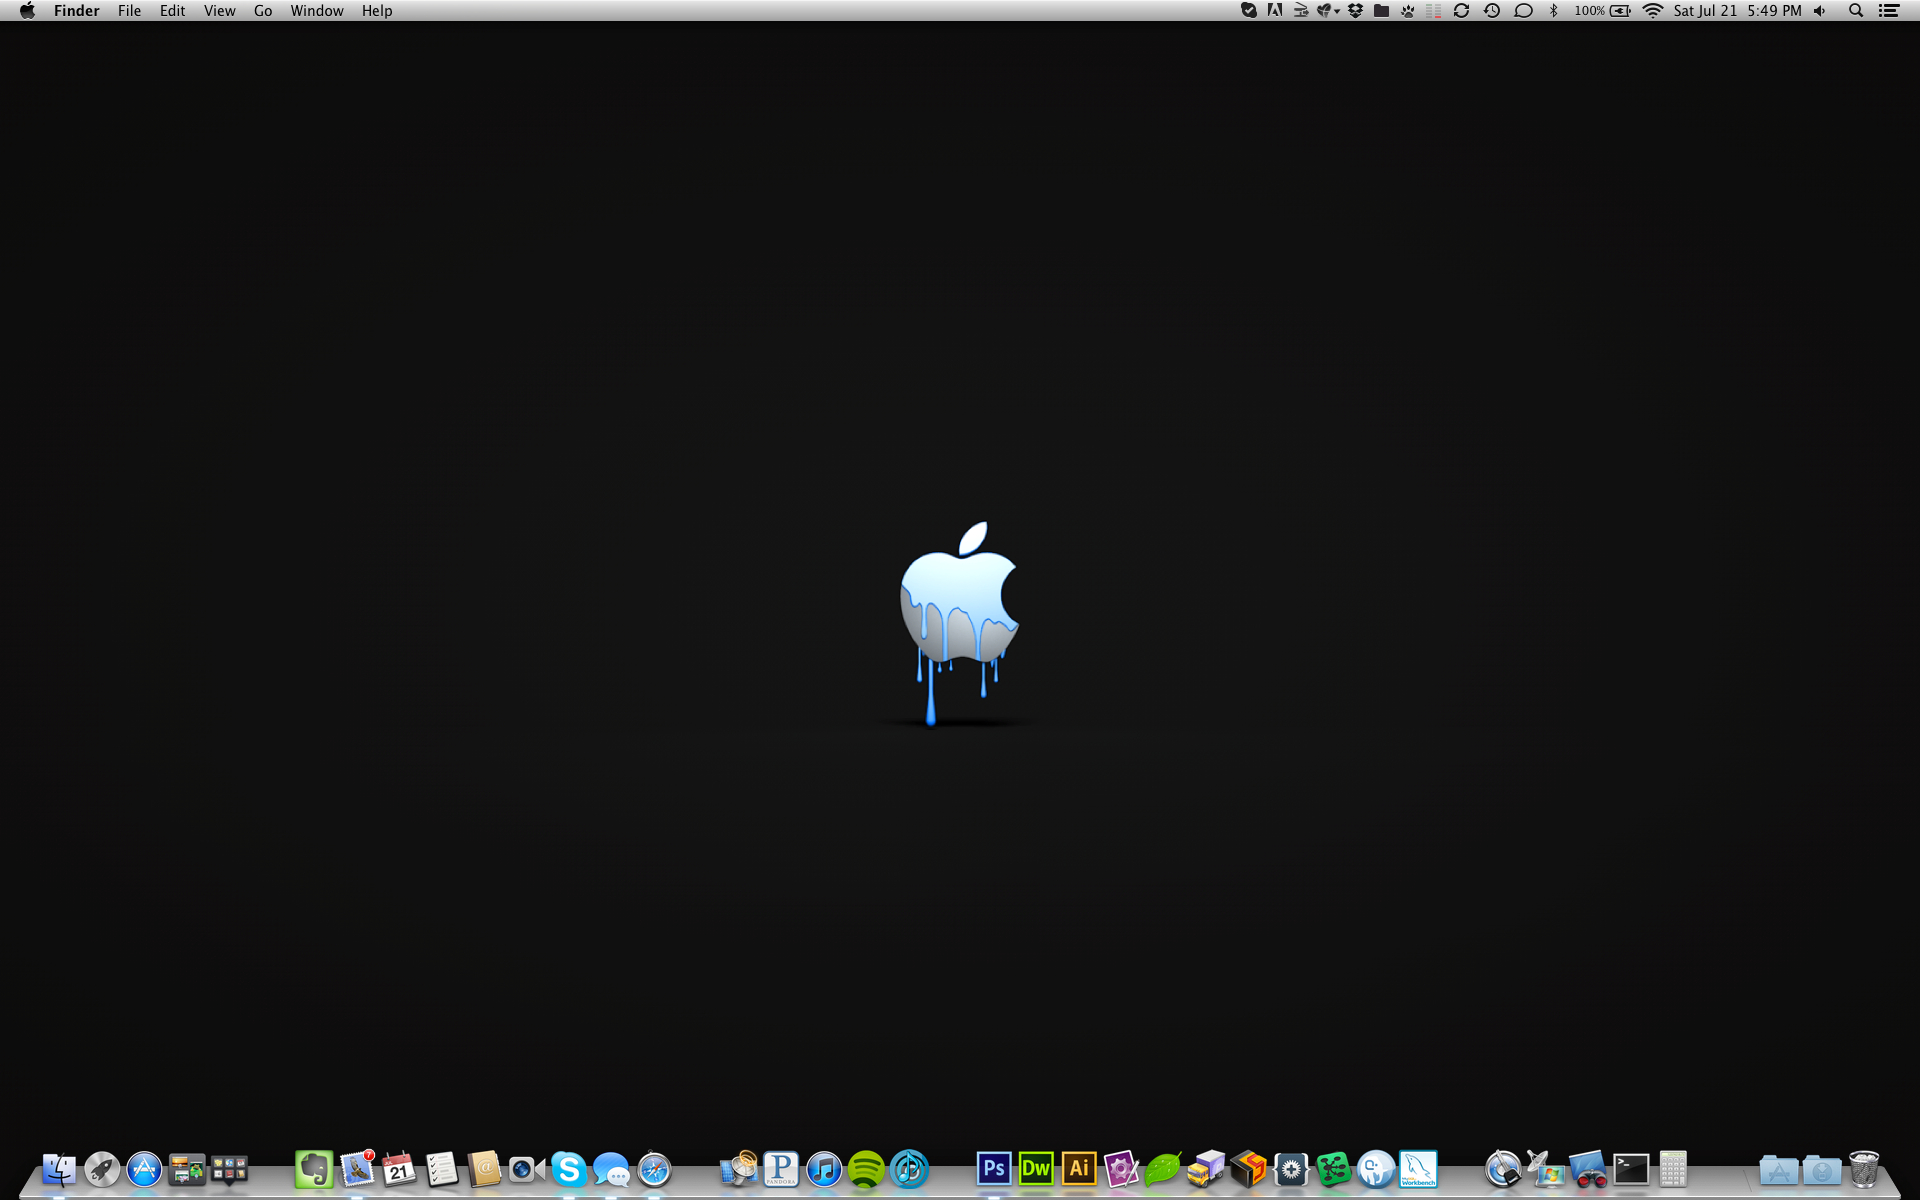Viewport: 1920px width, 1200px height.
Task: Launch Safari compass icon in Dock
Action: 654,1168
